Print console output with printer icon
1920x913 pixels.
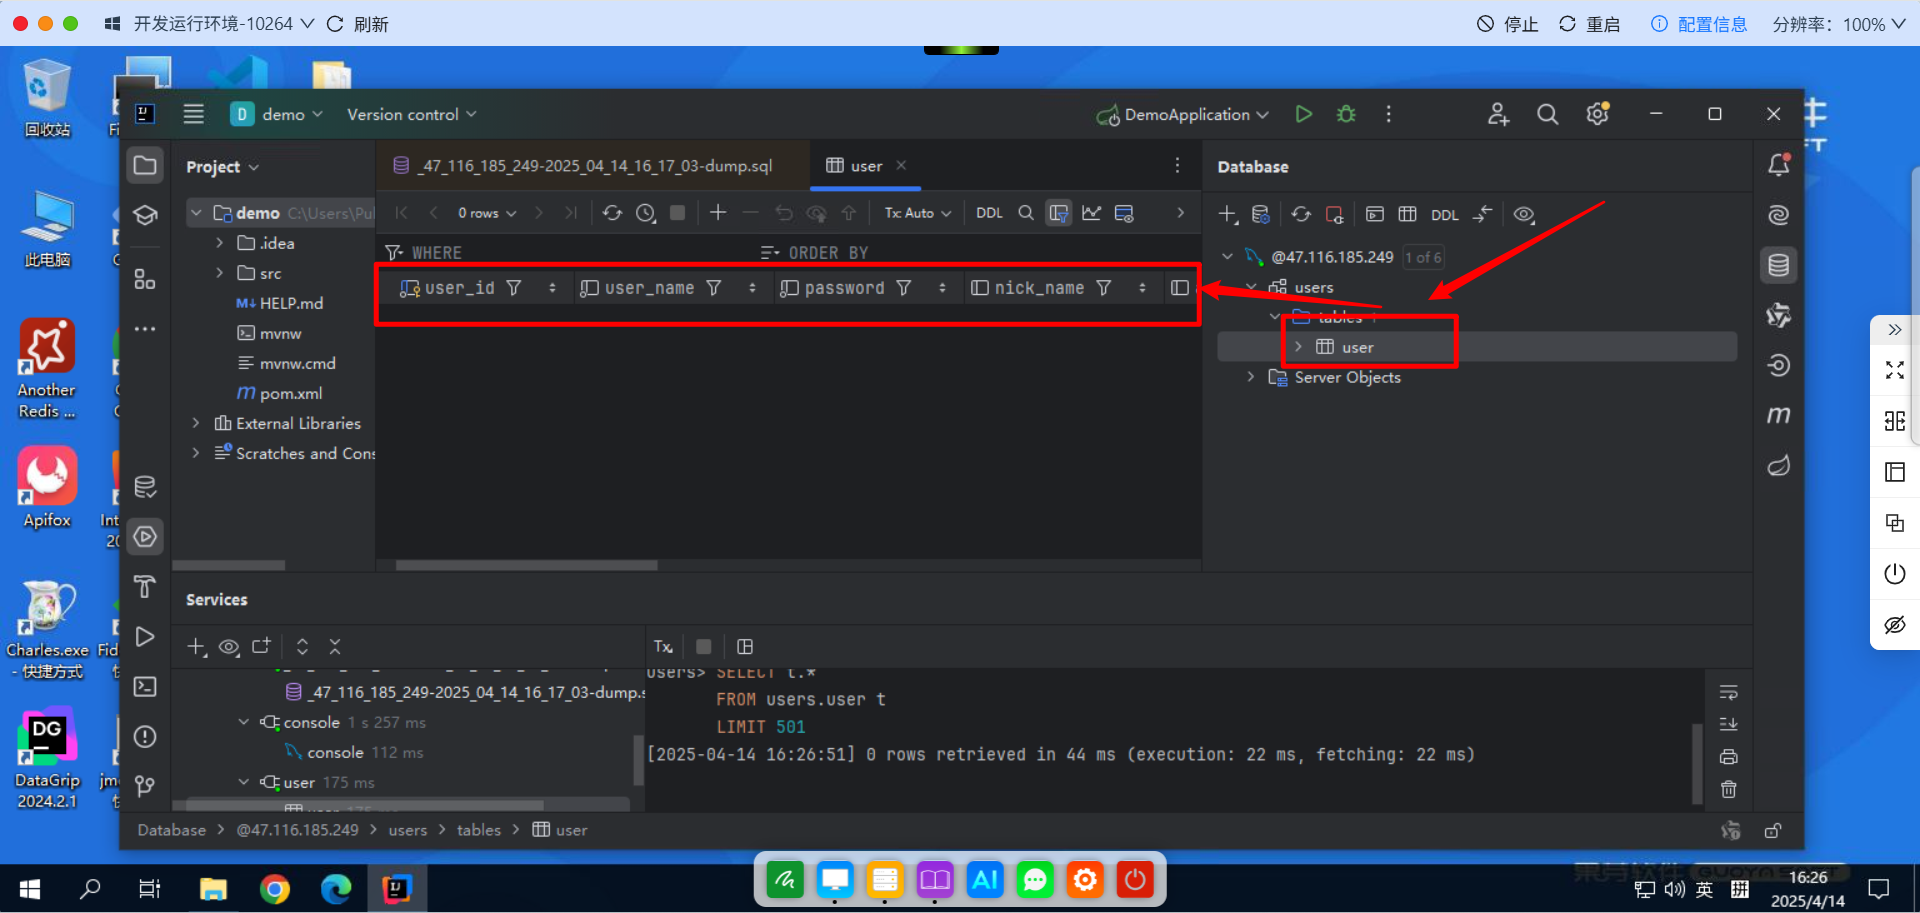pyautogui.click(x=1728, y=757)
